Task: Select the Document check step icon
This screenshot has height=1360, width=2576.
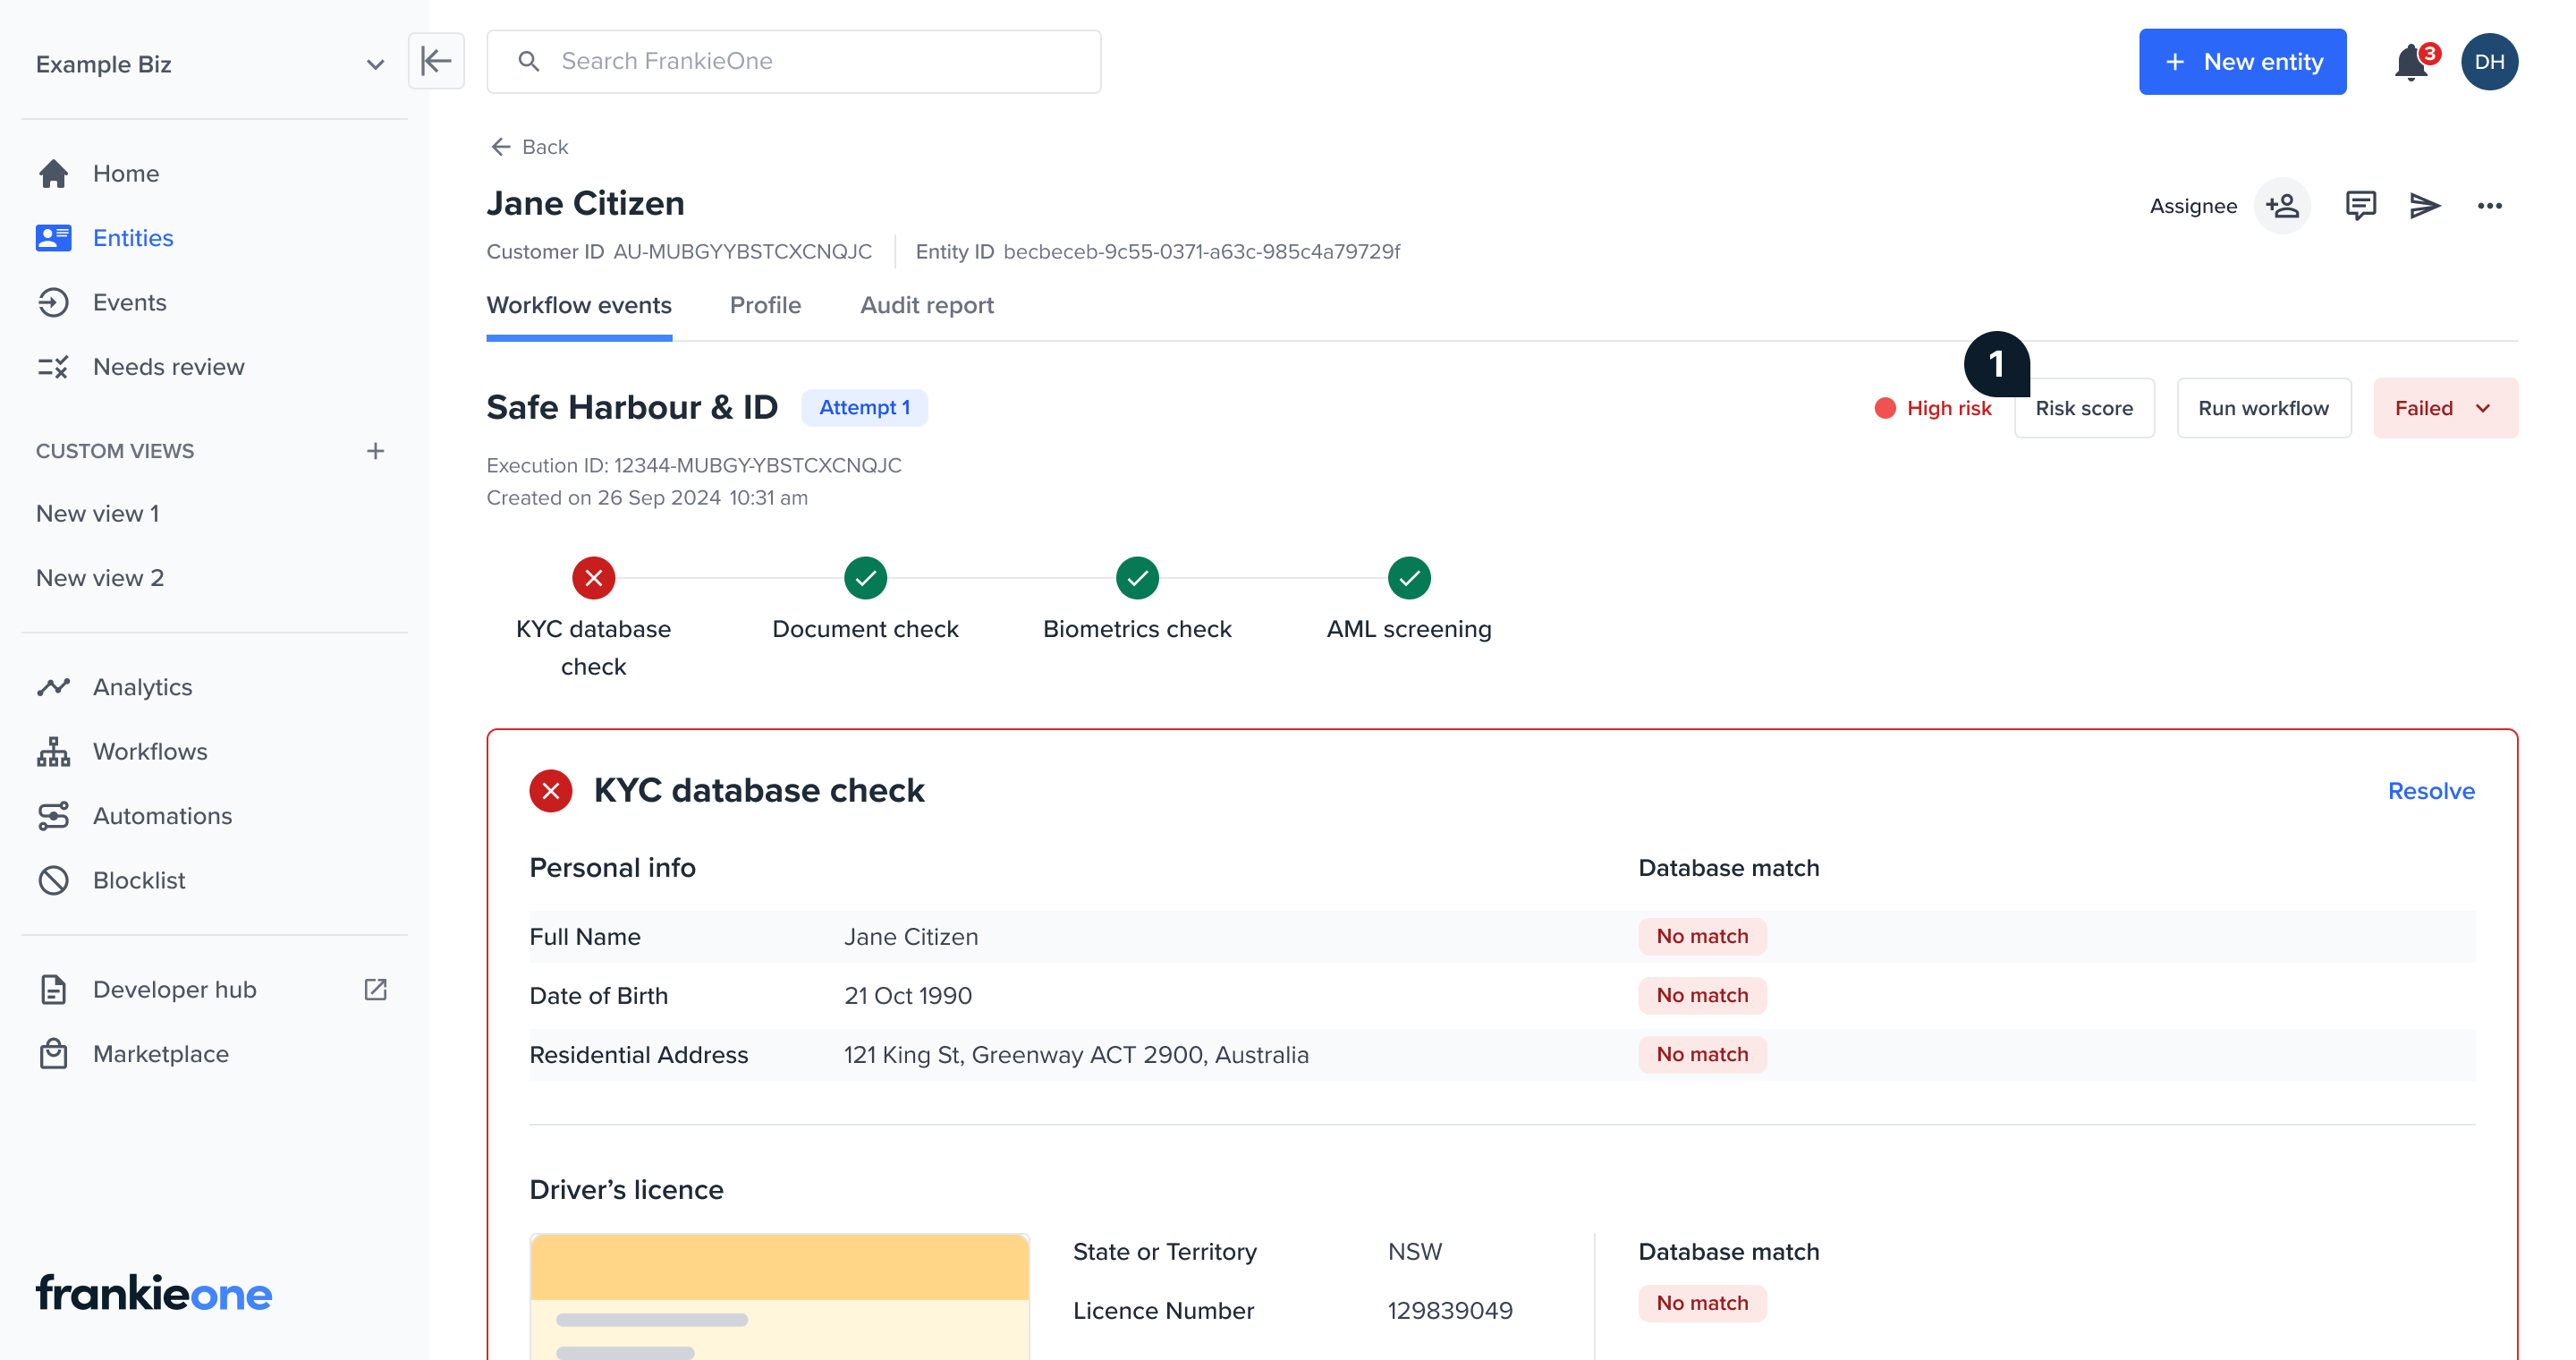Action: 865,578
